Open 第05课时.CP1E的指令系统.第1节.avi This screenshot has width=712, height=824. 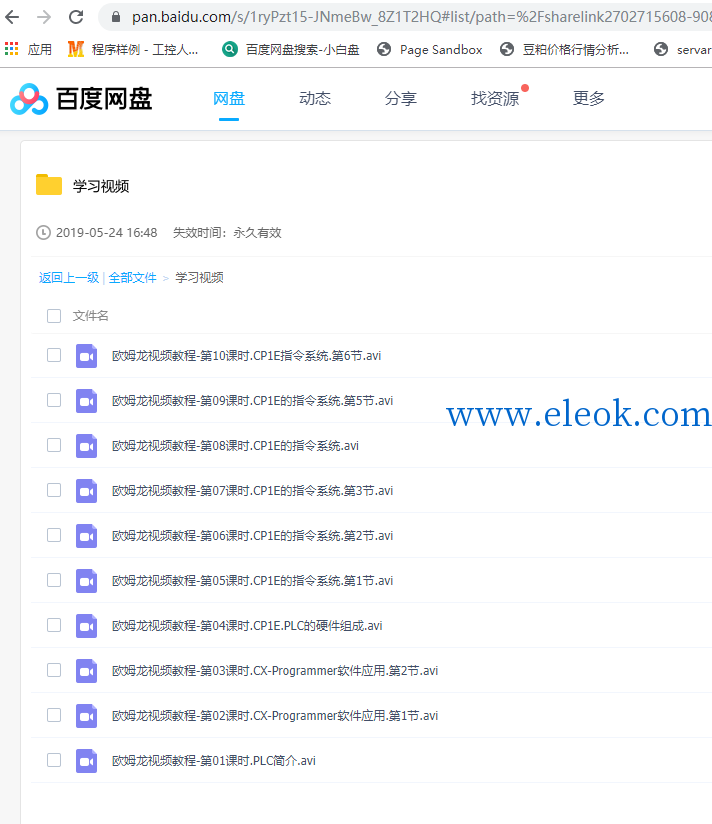coord(252,581)
